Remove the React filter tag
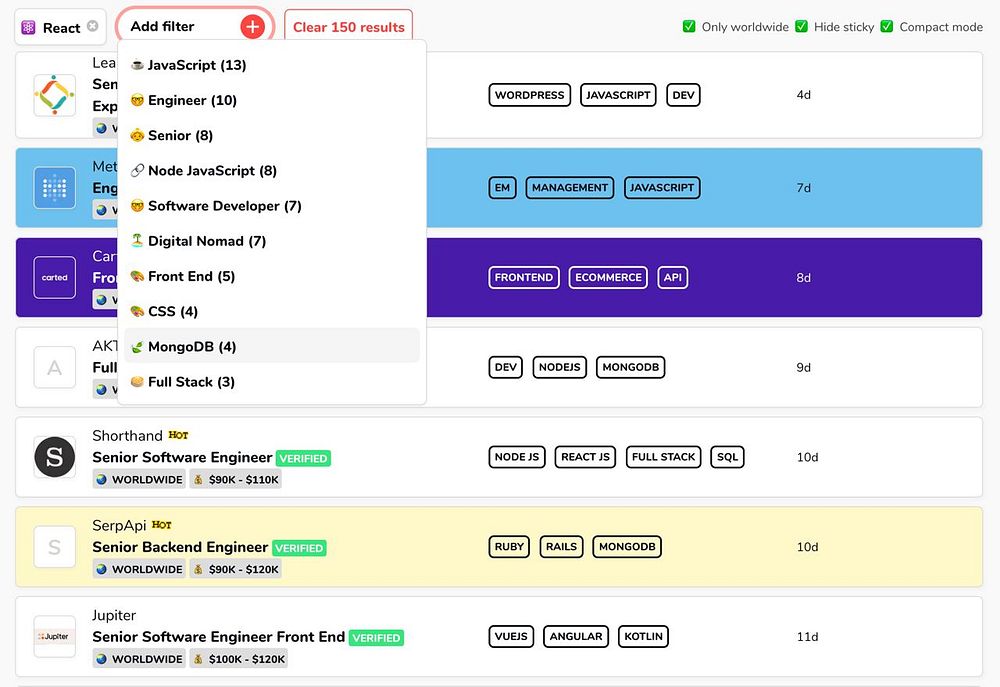1000x687 pixels. [92, 26]
